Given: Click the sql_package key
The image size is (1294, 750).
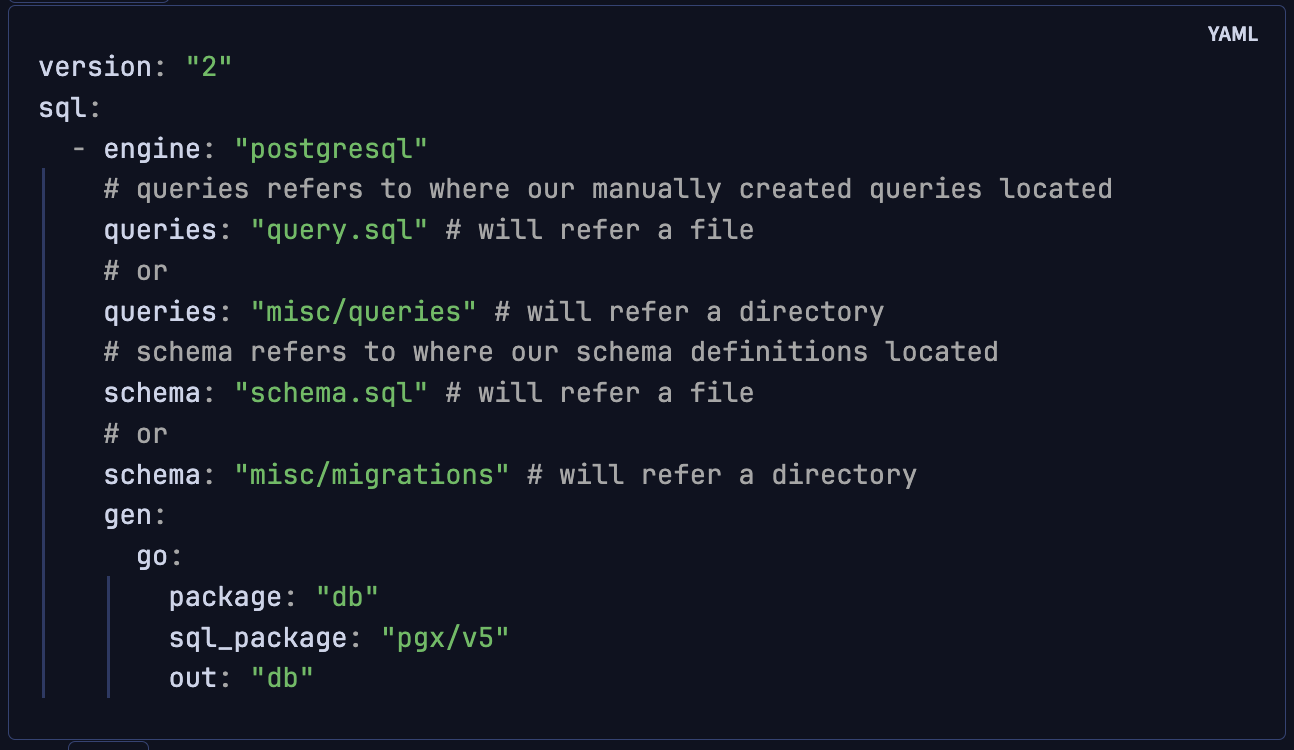Looking at the screenshot, I should (x=265, y=637).
